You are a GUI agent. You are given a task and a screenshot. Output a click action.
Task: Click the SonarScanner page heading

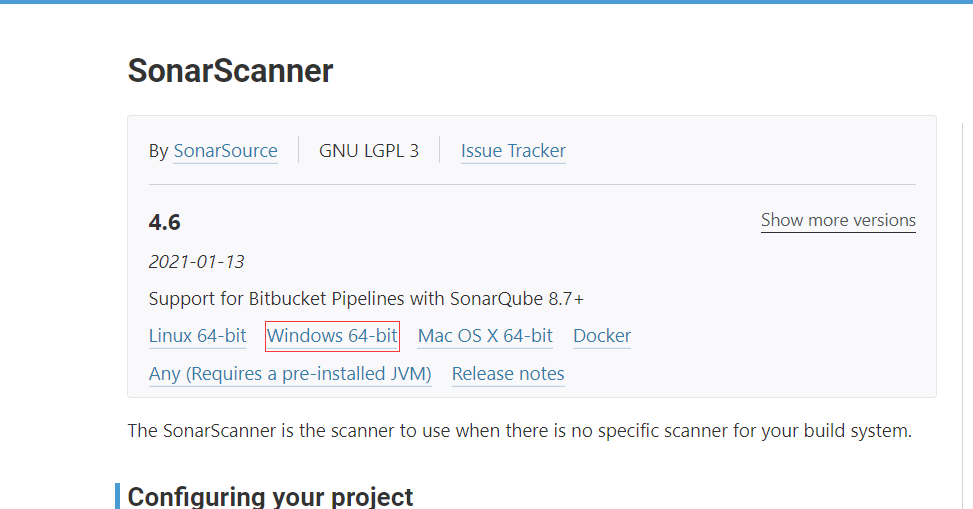pyautogui.click(x=230, y=71)
